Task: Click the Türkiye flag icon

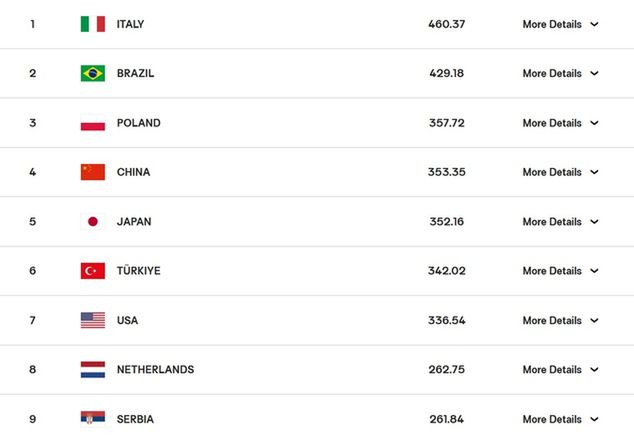Action: tap(93, 271)
